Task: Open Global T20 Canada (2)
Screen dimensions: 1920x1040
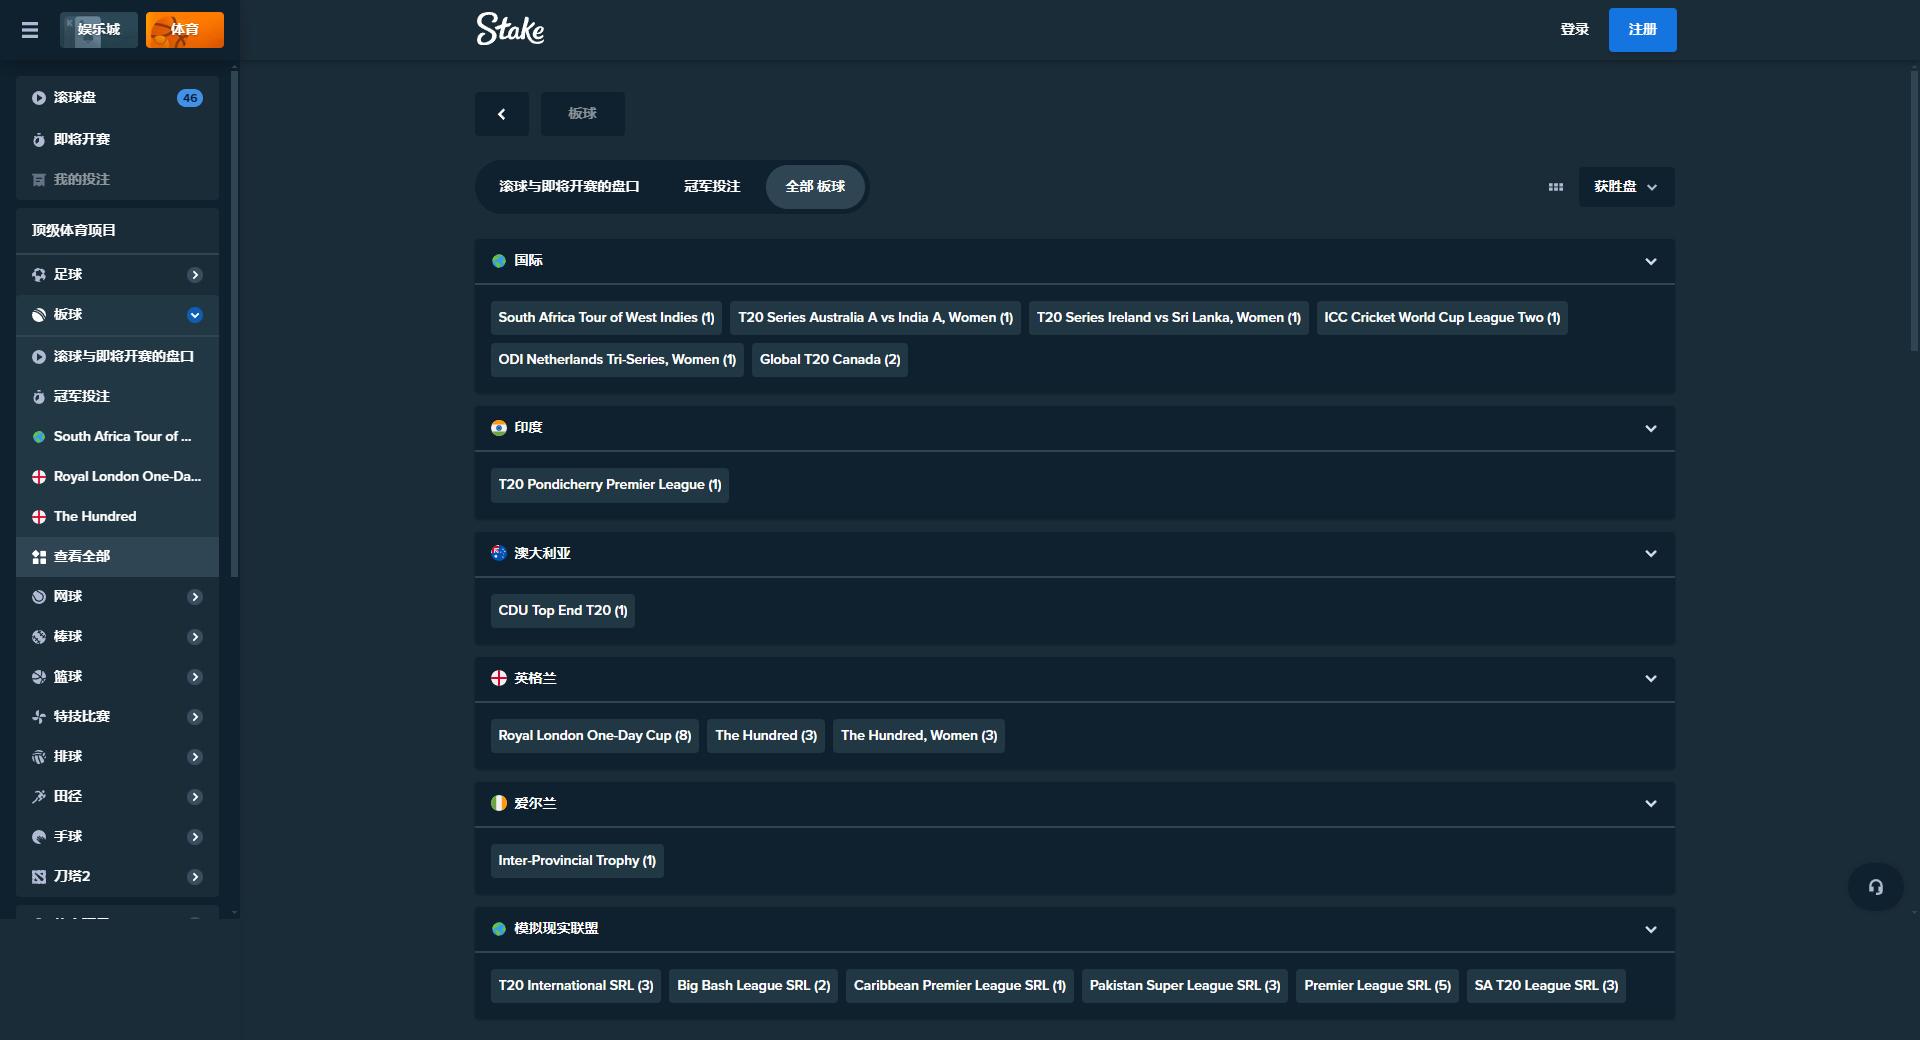Action: click(x=830, y=360)
